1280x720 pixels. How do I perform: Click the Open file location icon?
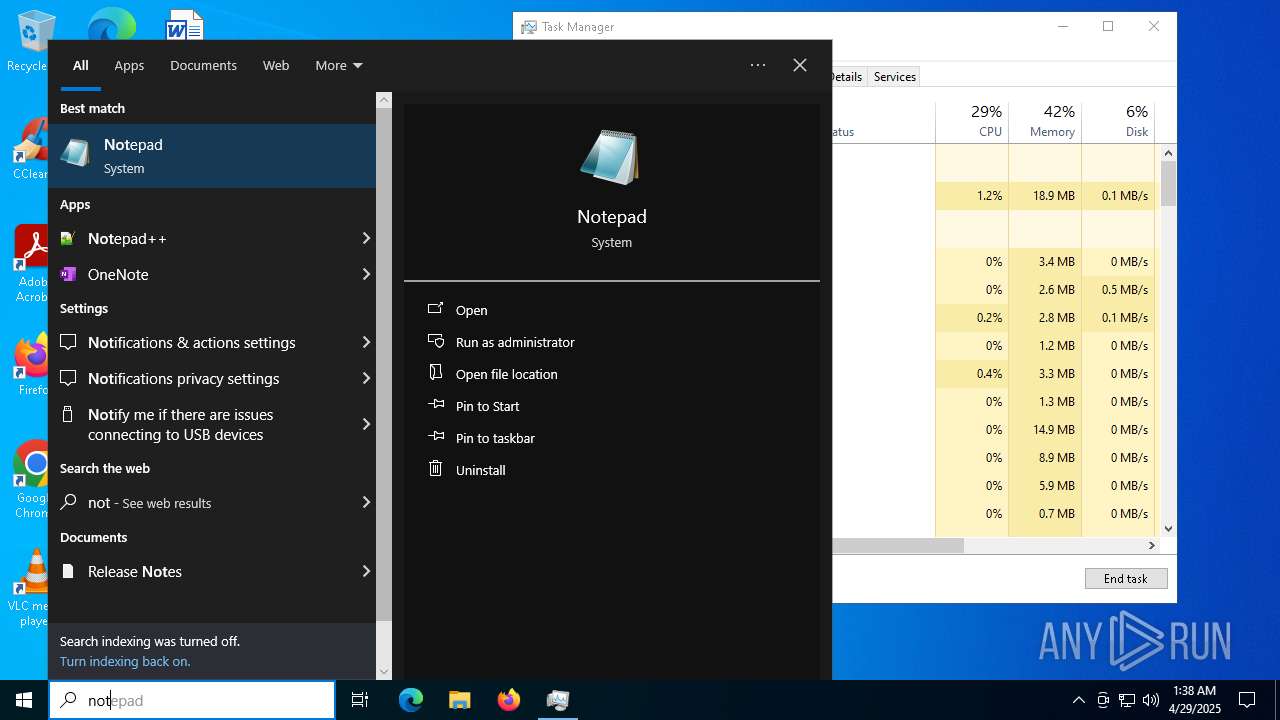tap(435, 373)
